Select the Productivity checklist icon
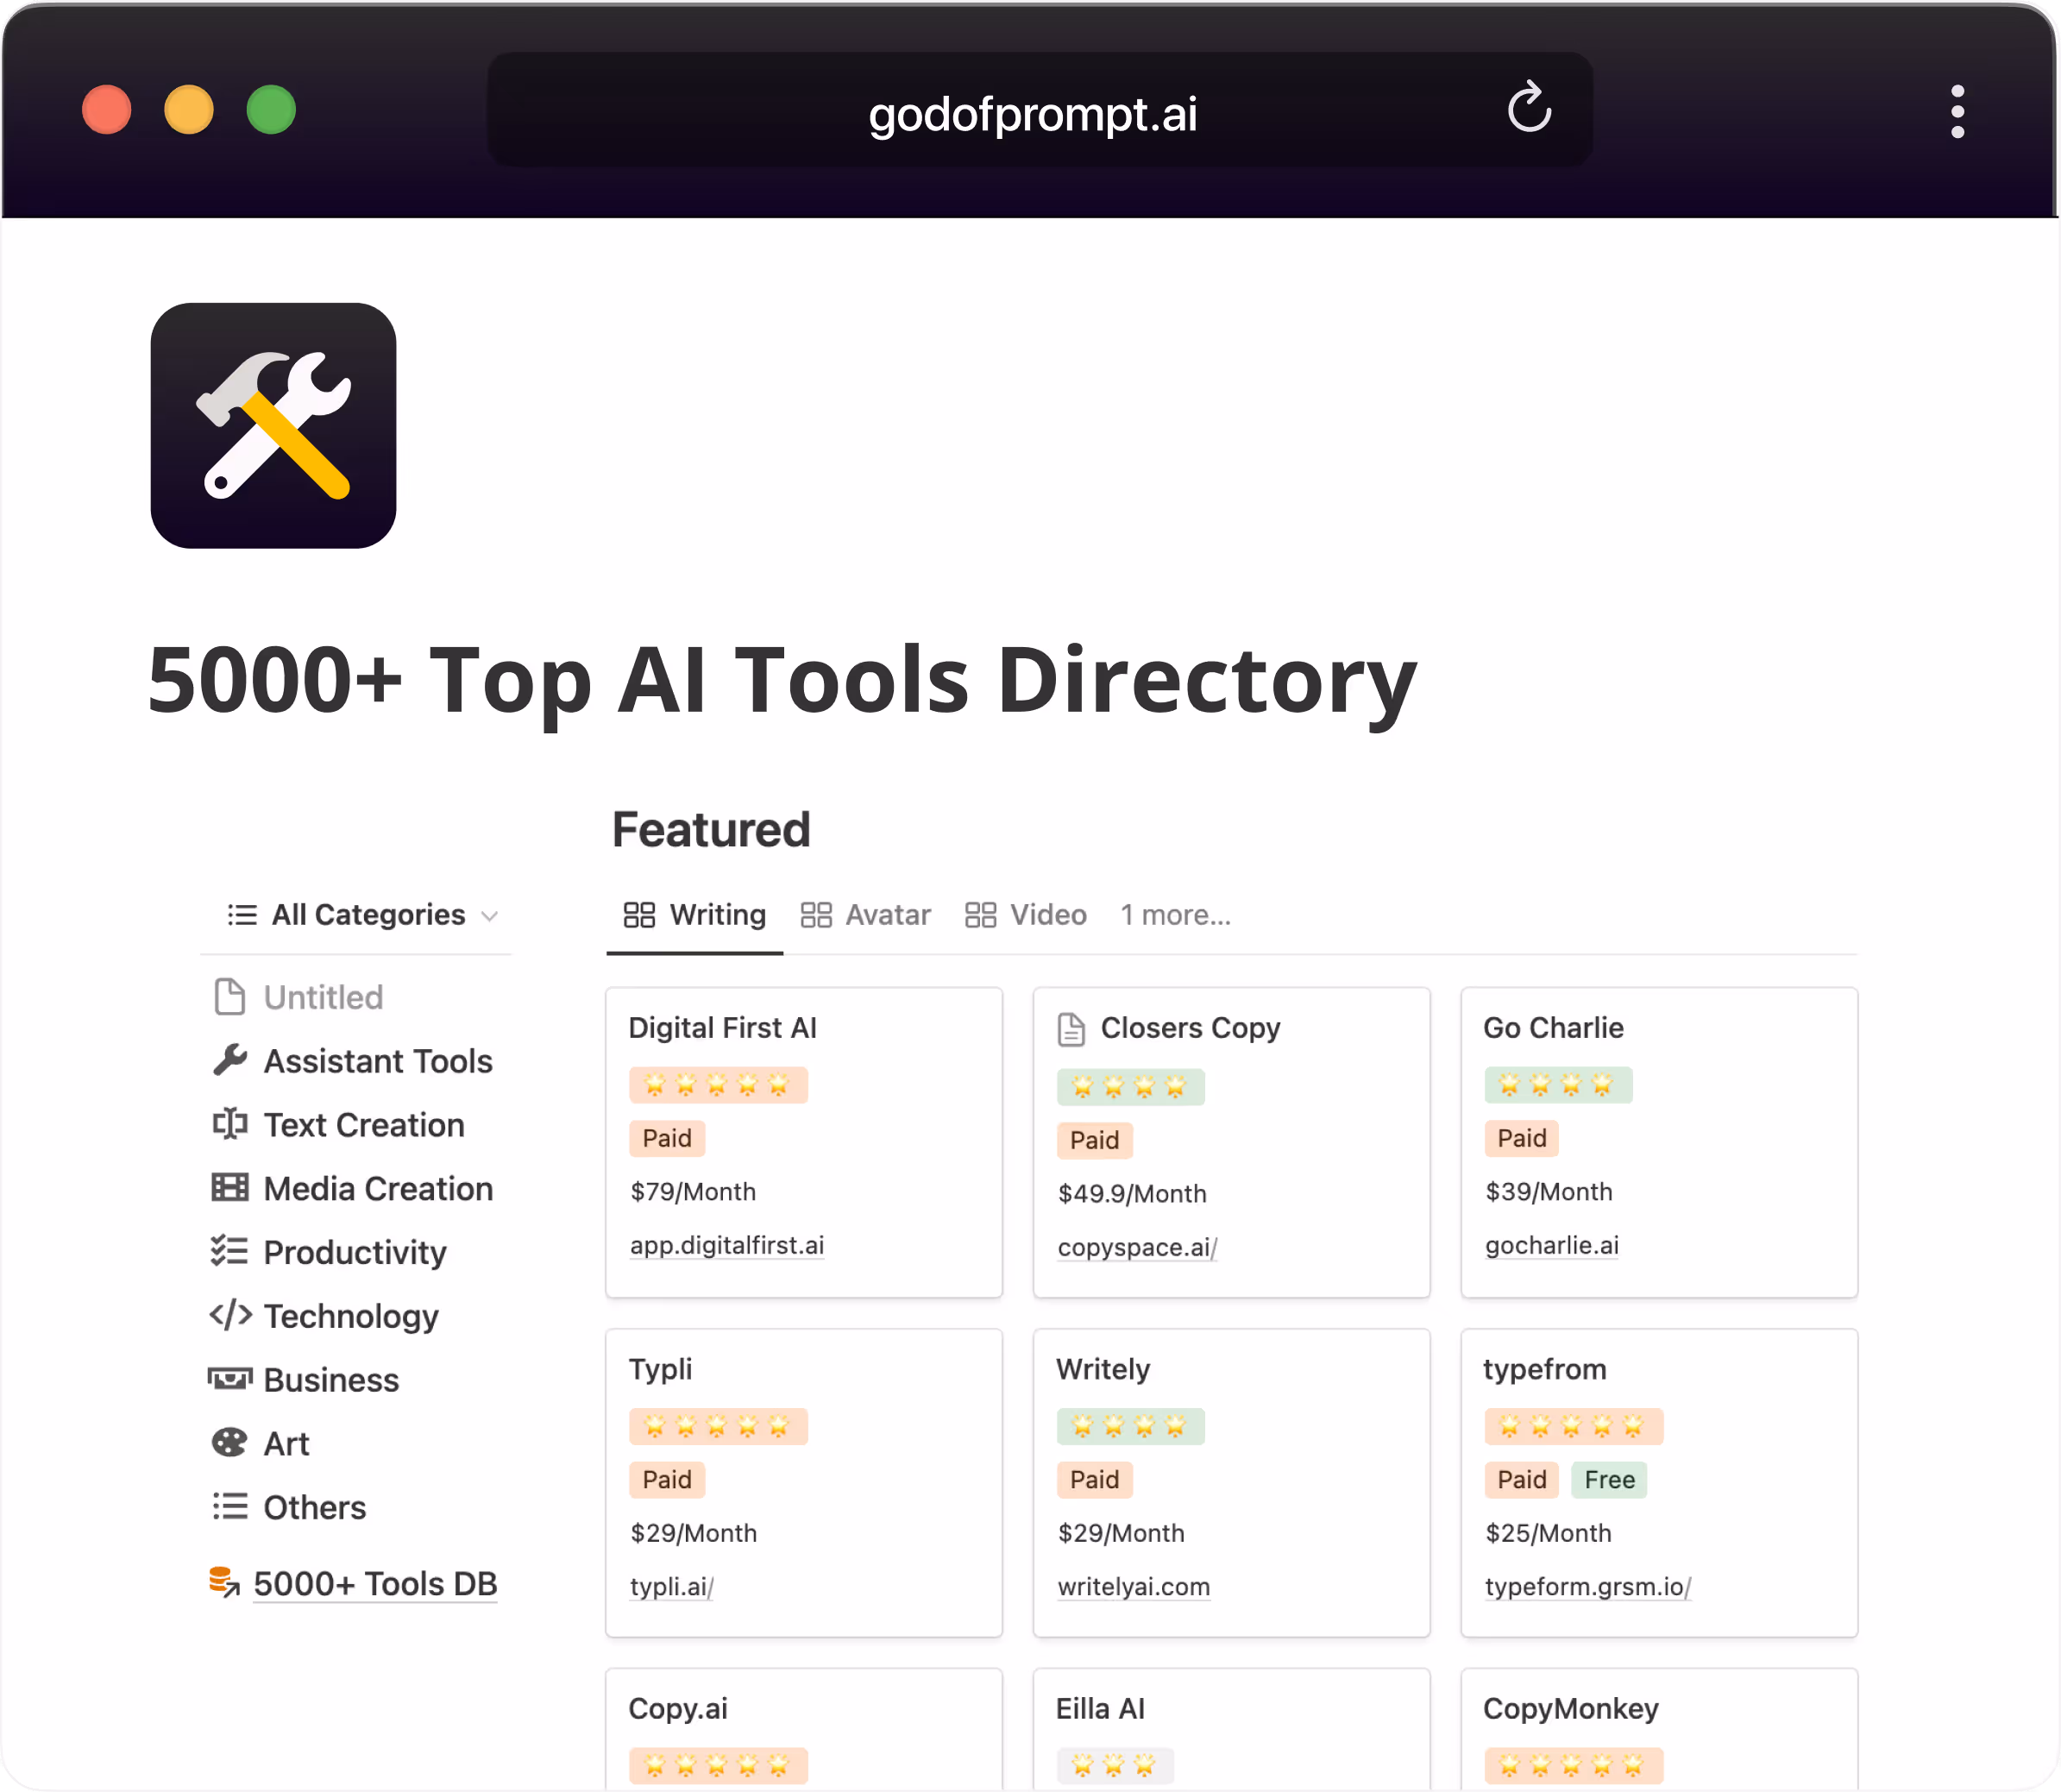This screenshot has height=1792, width=2061. point(231,1252)
